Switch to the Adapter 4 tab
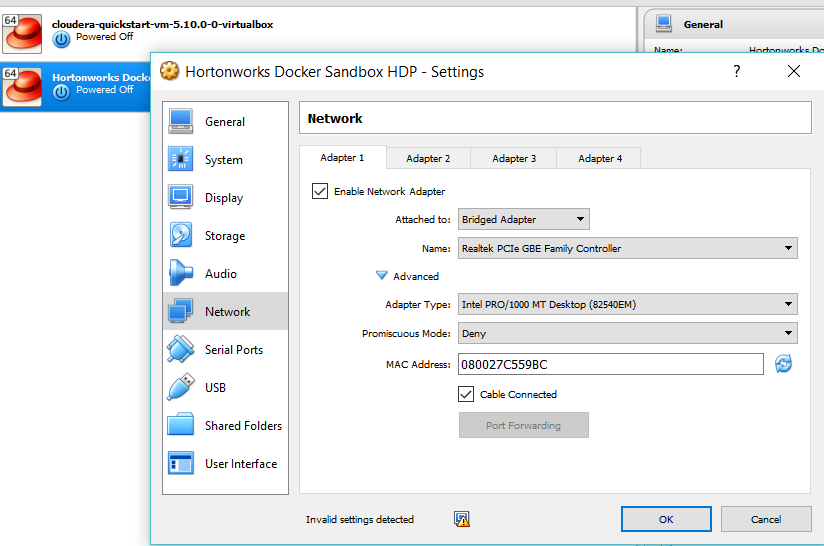 pos(600,158)
